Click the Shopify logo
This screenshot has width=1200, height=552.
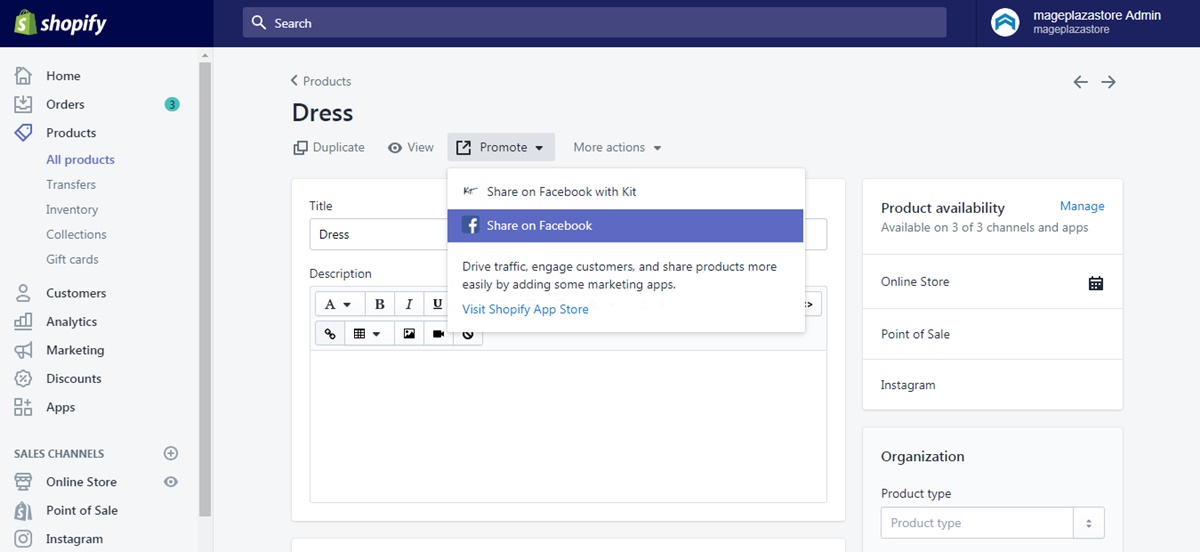tap(60, 23)
